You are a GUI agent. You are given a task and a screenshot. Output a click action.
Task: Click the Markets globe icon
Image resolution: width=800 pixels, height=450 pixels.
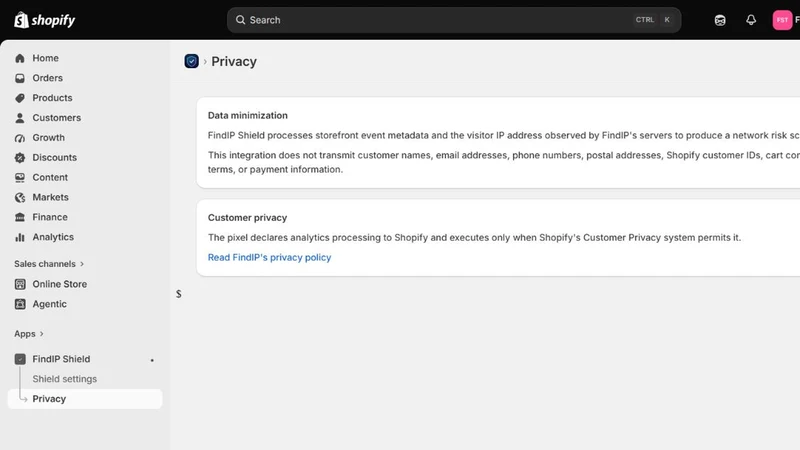20,197
